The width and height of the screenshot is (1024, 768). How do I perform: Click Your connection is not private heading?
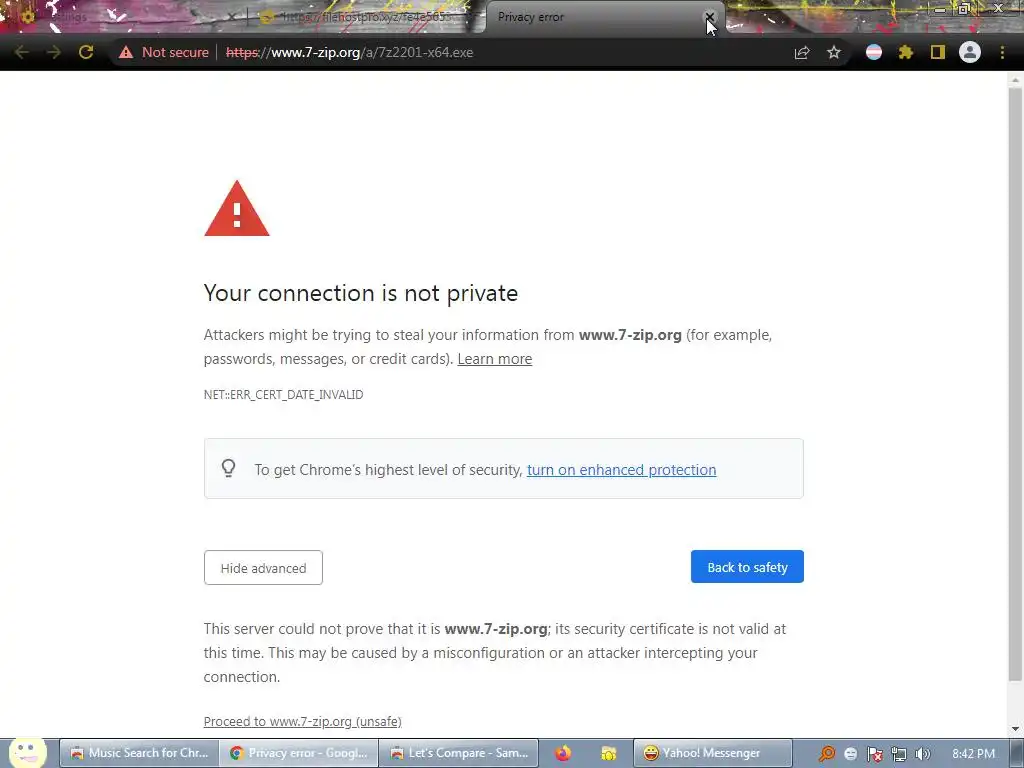click(360, 293)
